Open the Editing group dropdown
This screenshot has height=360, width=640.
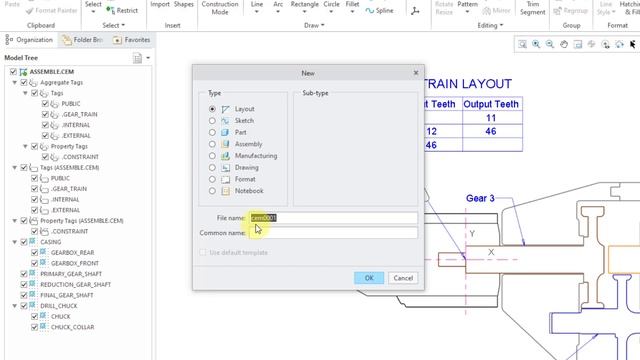point(490,25)
